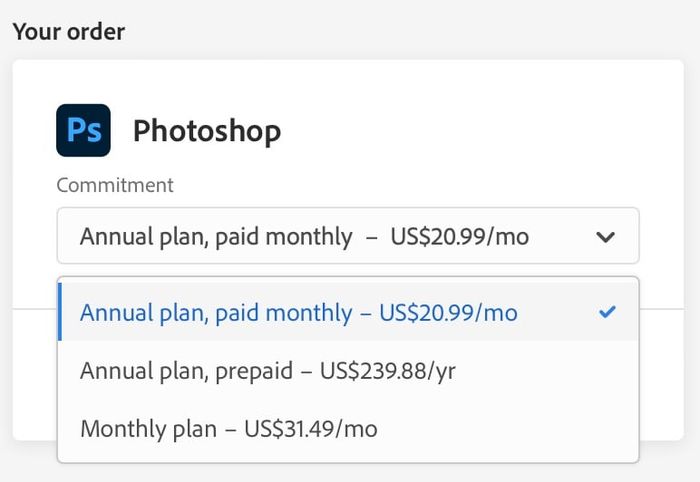Click the blue checkmark beside the selected plan

tap(607, 312)
